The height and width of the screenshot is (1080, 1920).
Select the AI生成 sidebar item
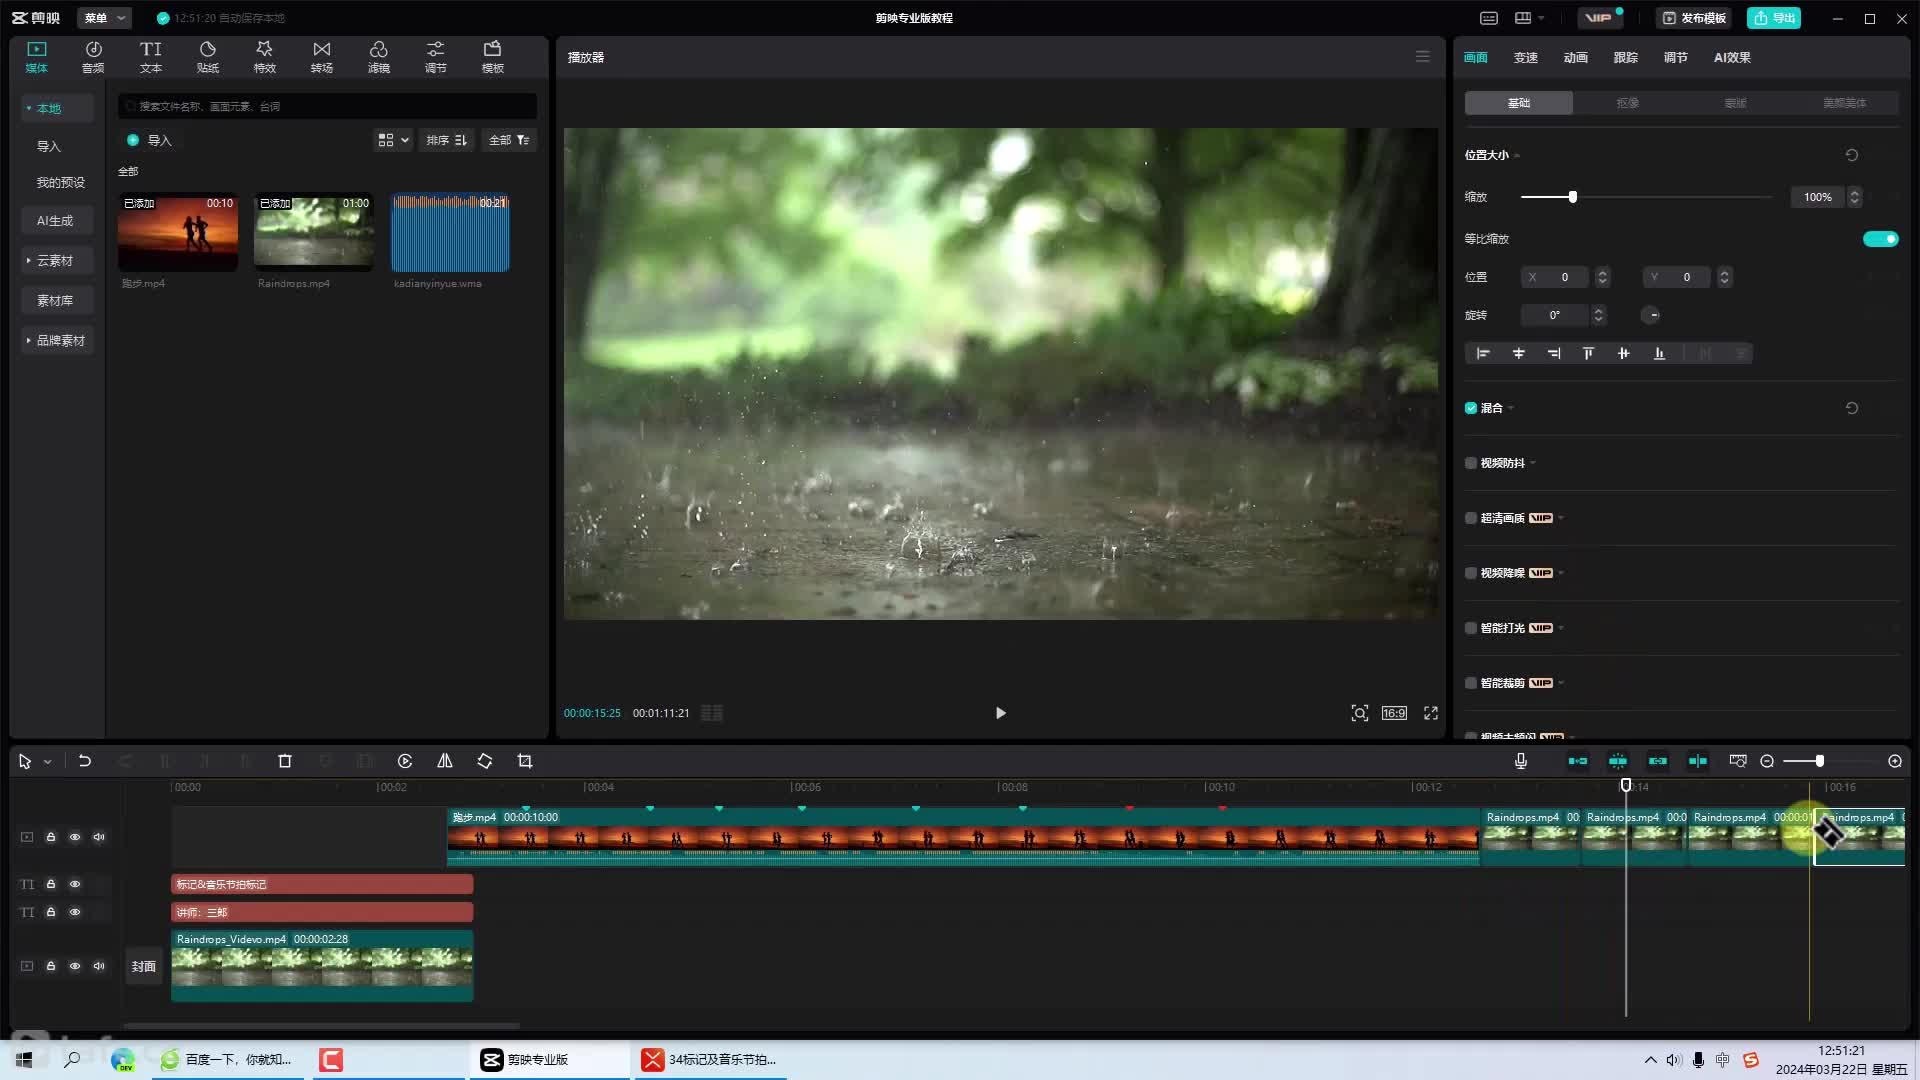[55, 220]
